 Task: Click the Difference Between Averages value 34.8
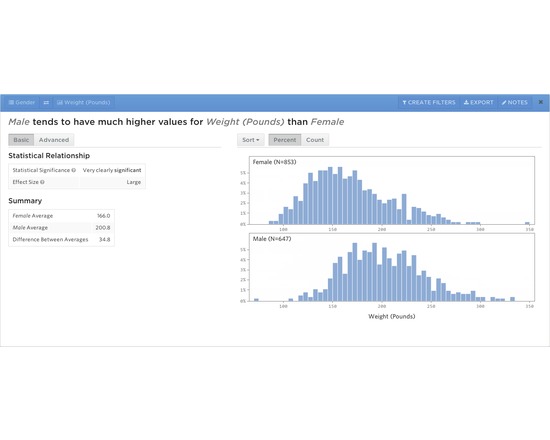(x=105, y=240)
